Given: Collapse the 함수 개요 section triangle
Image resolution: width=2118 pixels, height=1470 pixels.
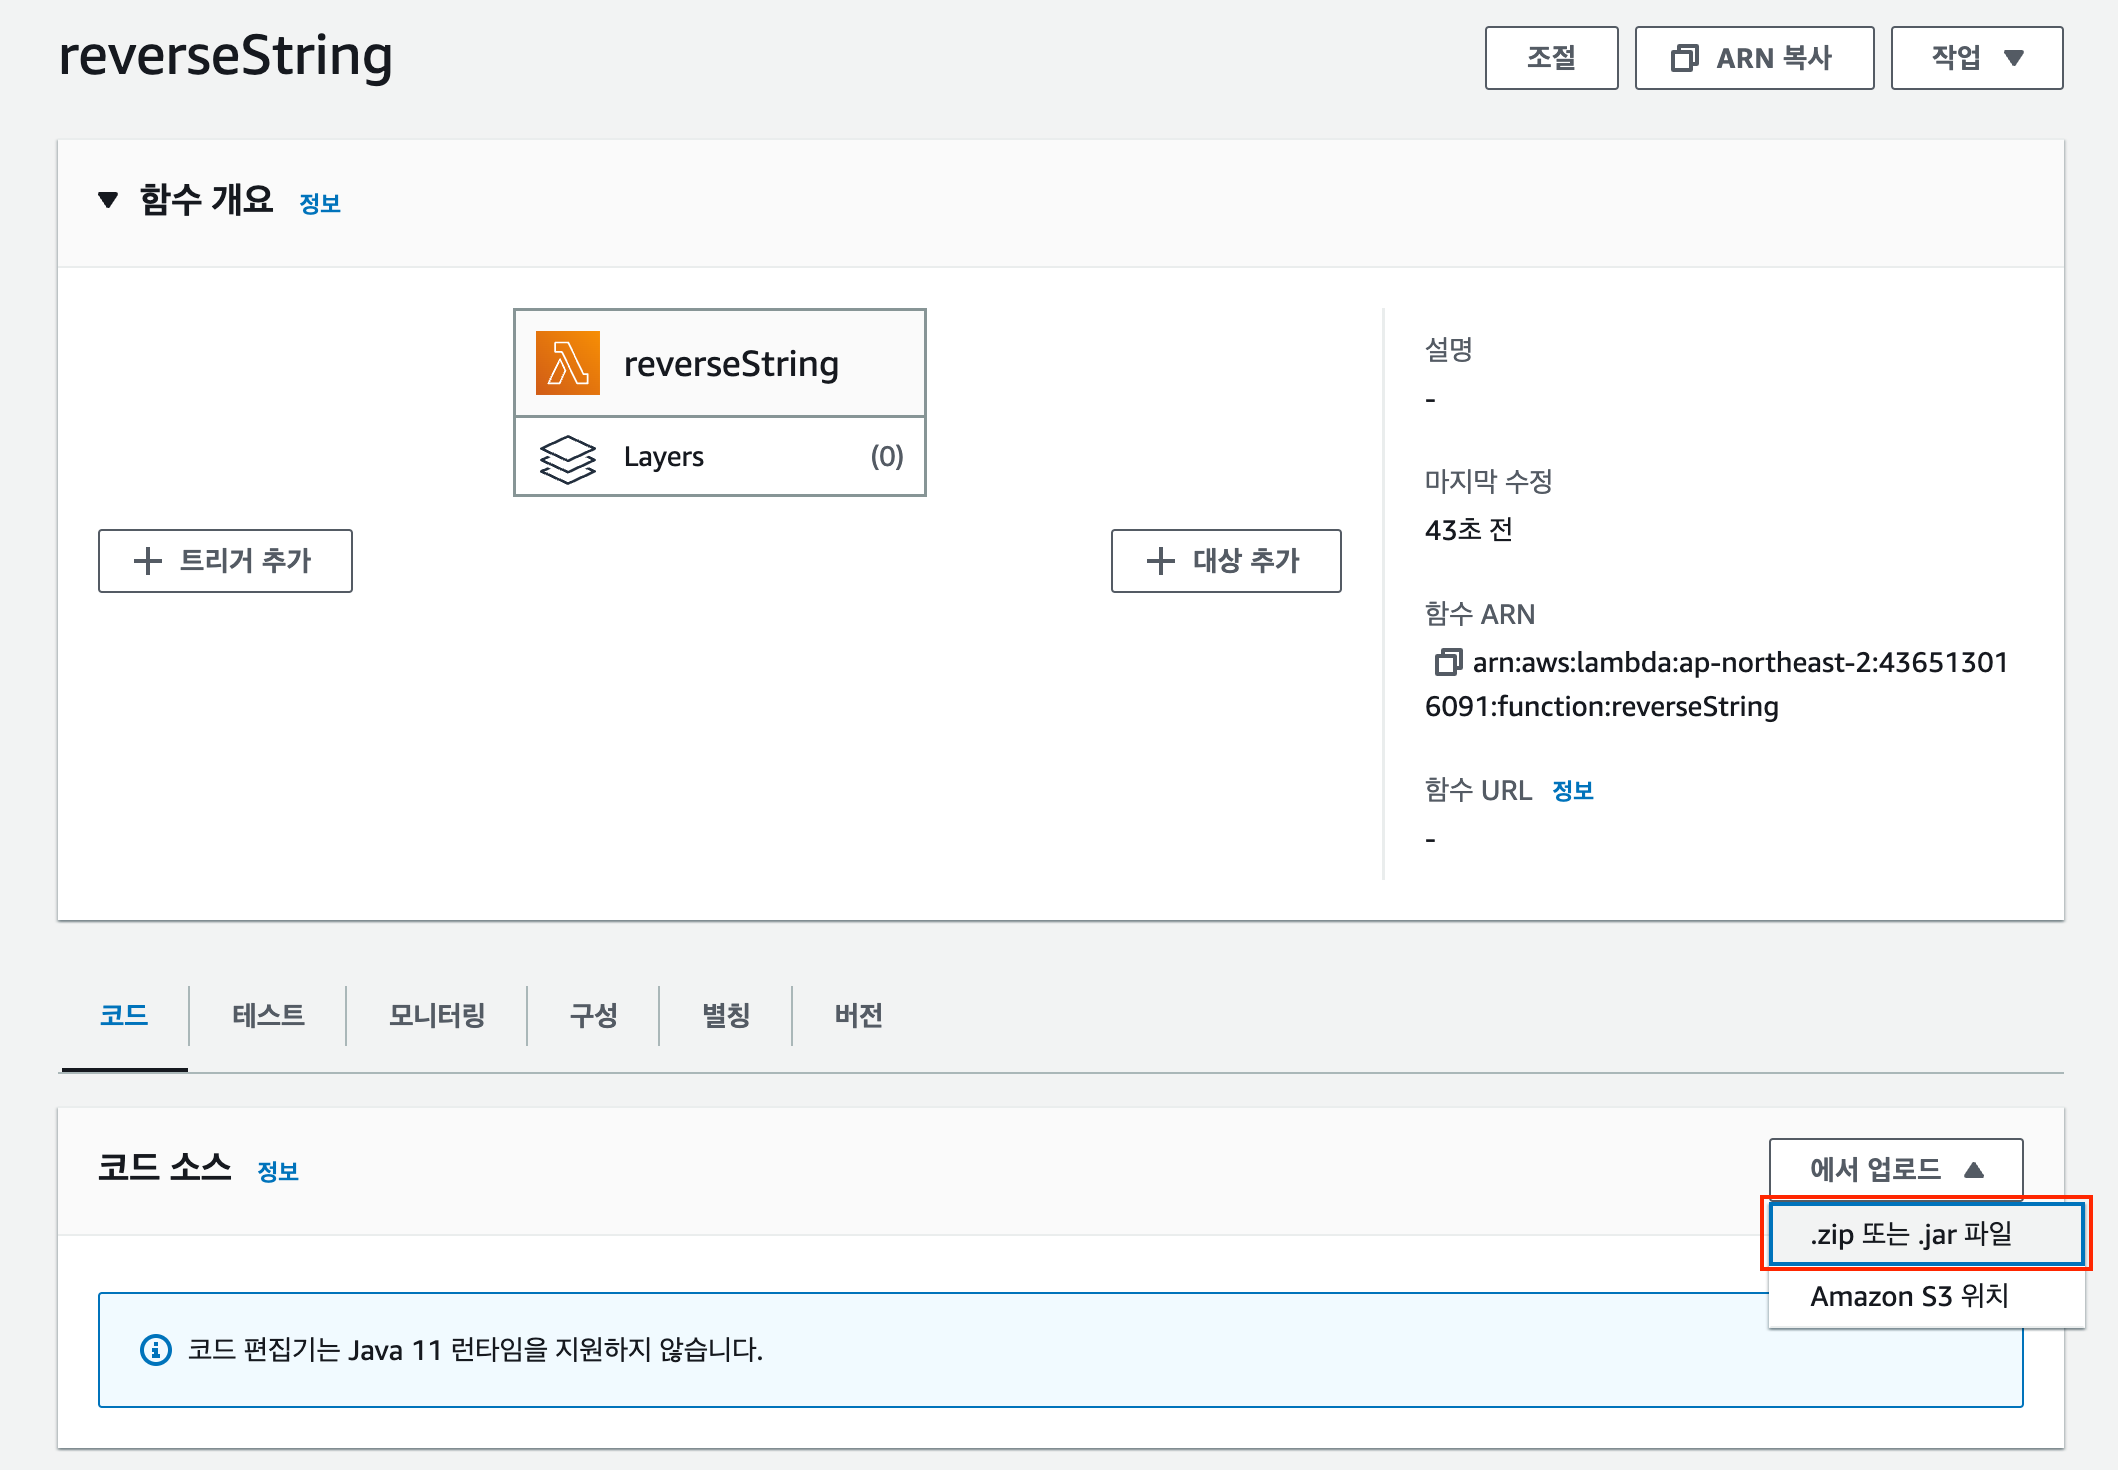Looking at the screenshot, I should tap(108, 200).
